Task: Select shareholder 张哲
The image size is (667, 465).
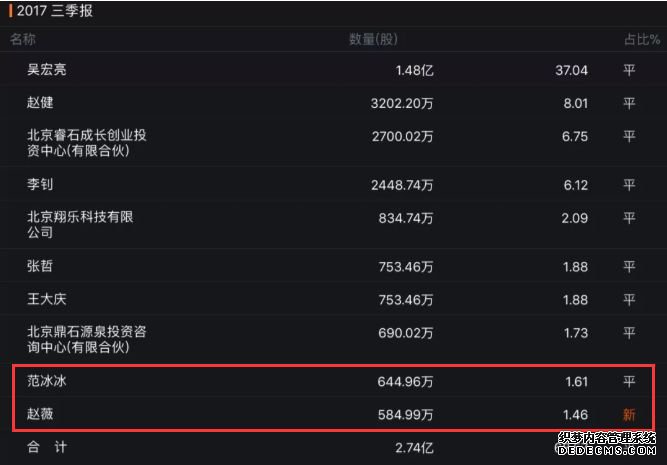Action: (x=41, y=266)
